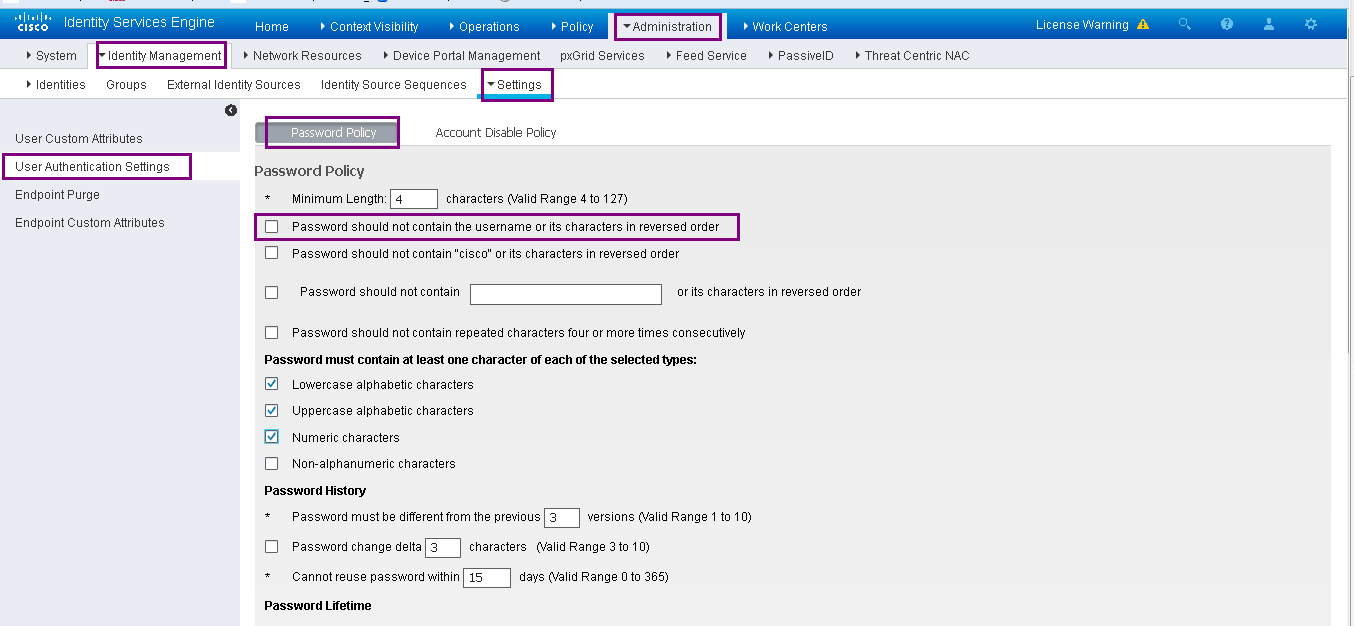This screenshot has height=626, width=1354.
Task: Open User Custom Attributes settings
Action: tap(77, 138)
